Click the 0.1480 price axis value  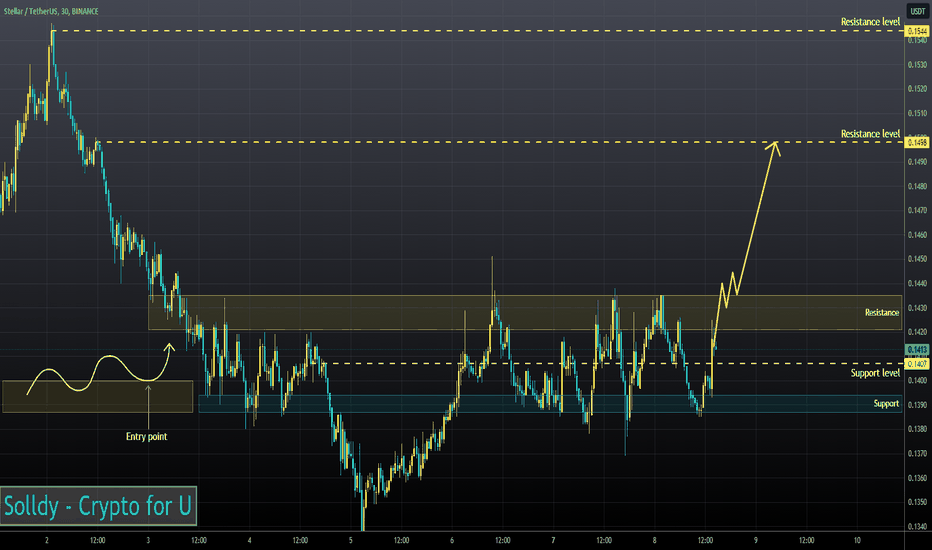pos(917,186)
